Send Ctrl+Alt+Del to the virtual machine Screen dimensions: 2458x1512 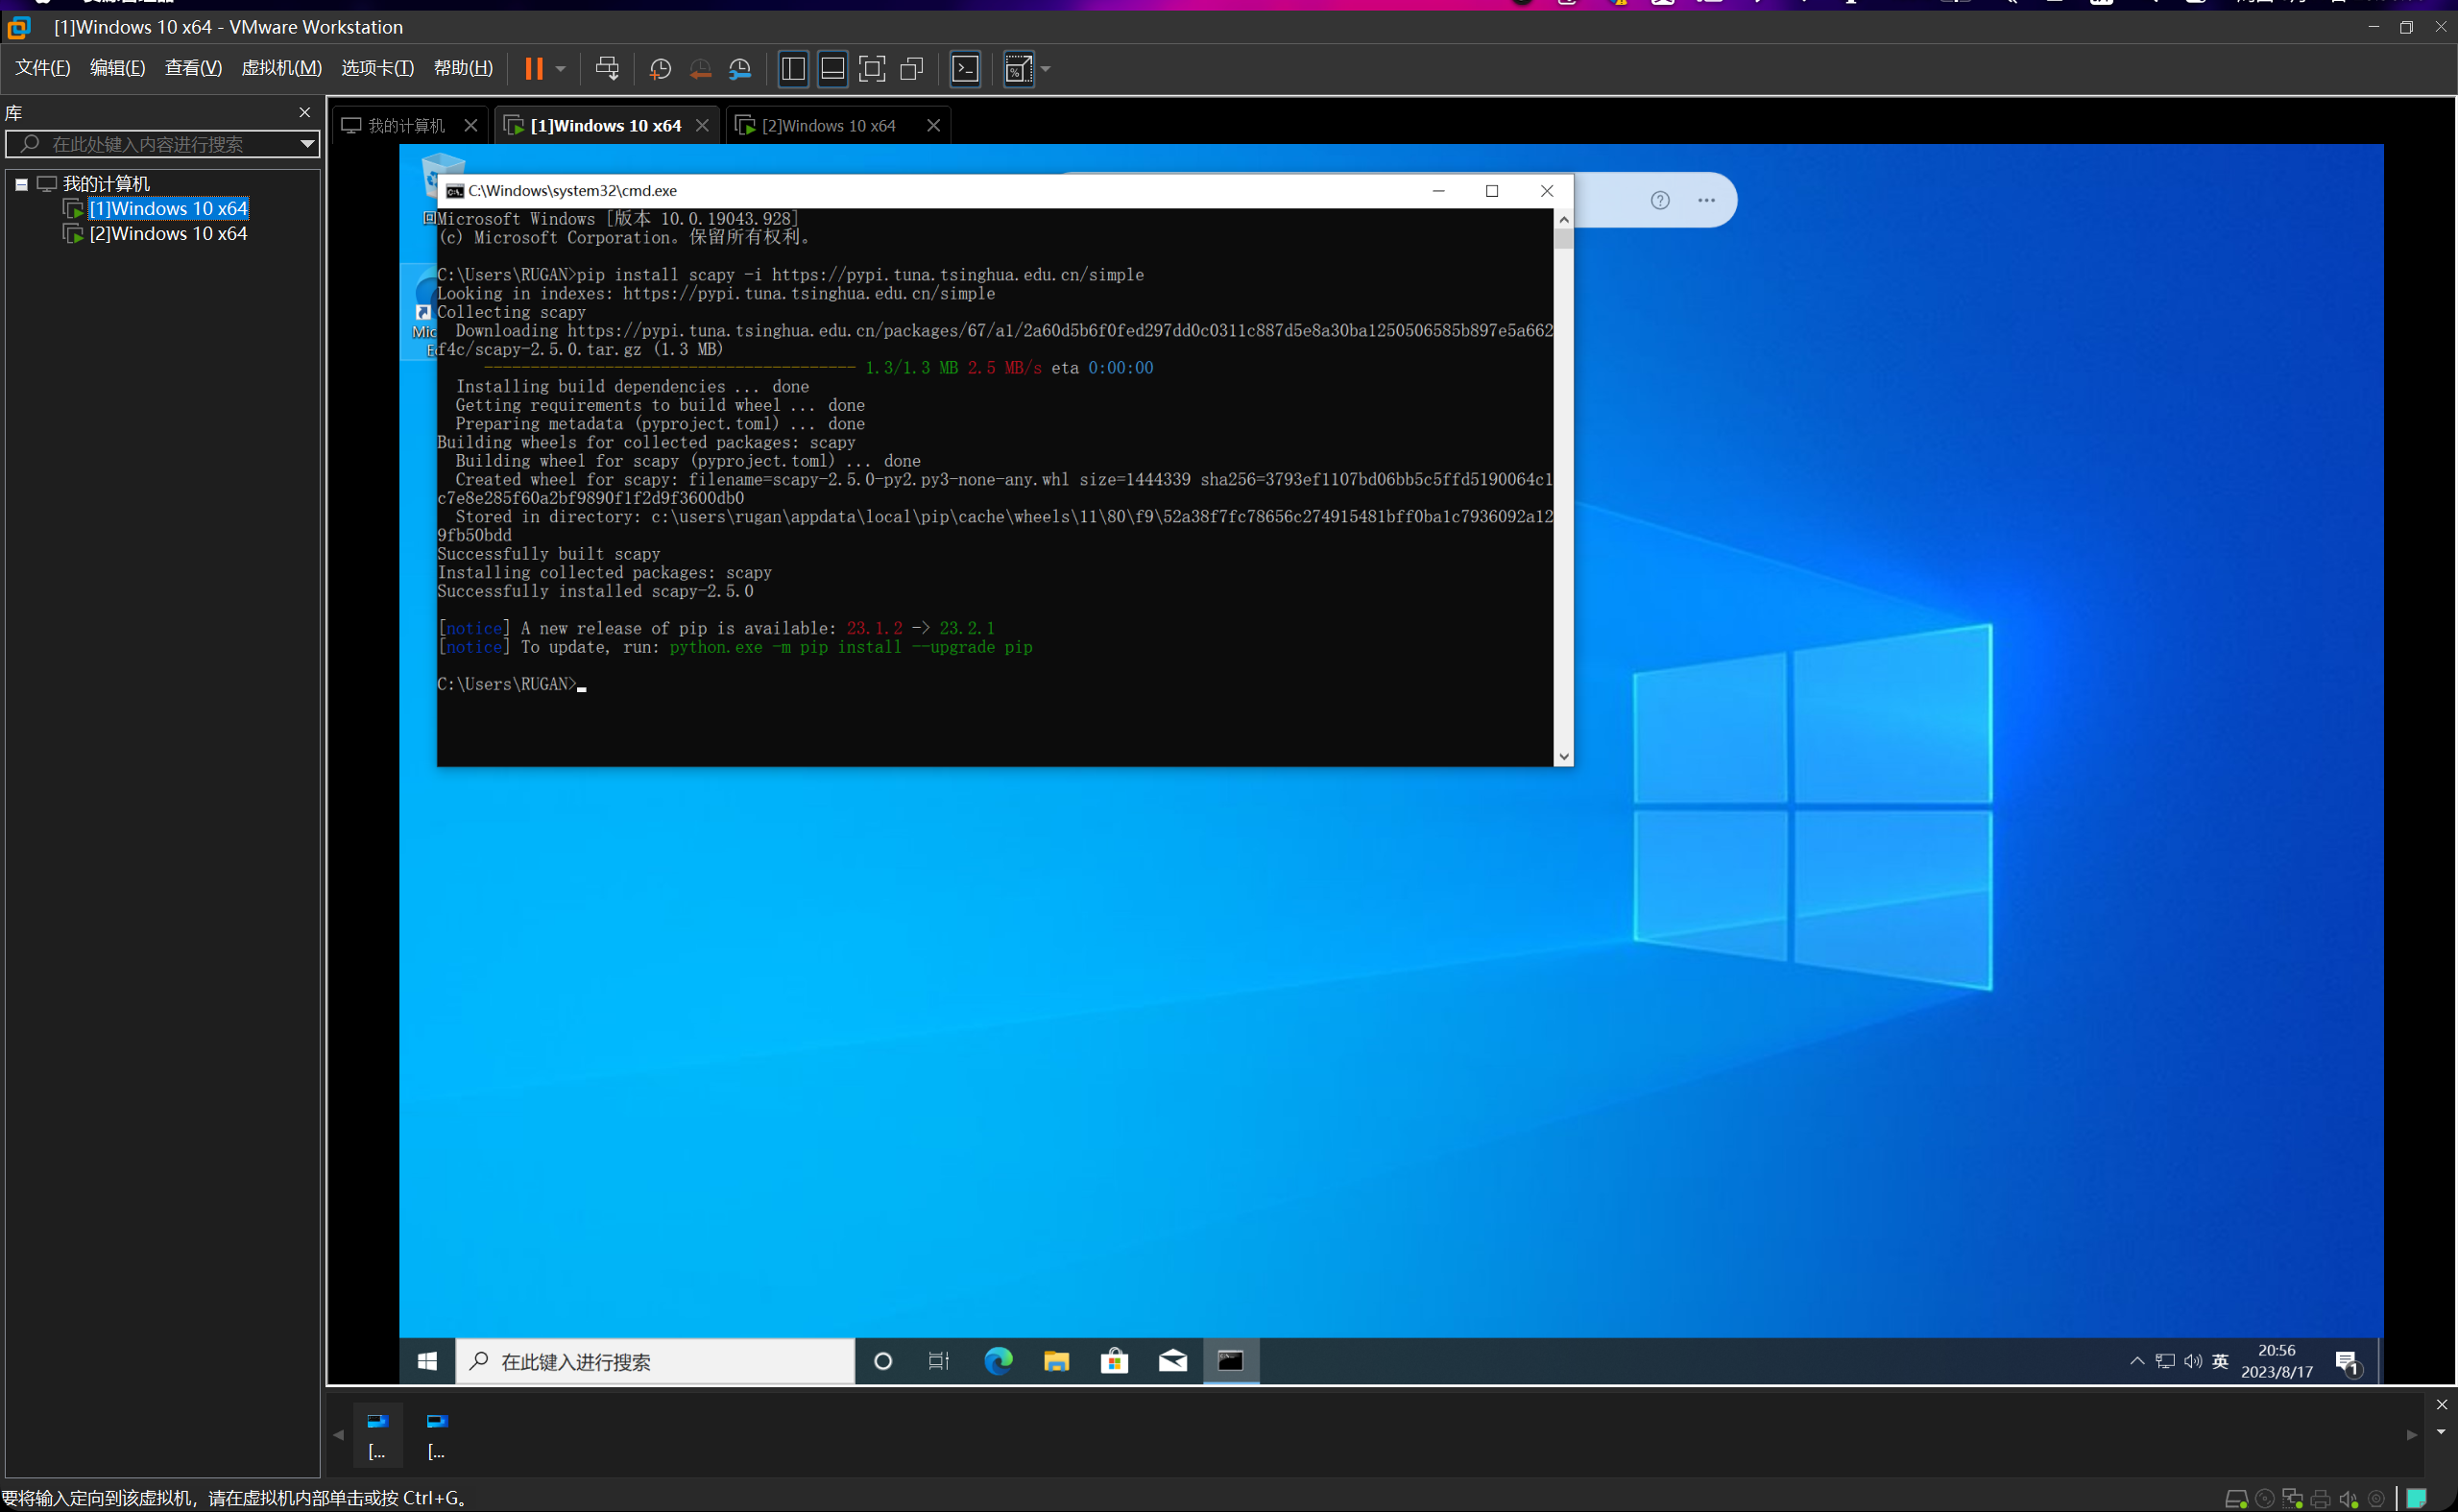click(607, 68)
